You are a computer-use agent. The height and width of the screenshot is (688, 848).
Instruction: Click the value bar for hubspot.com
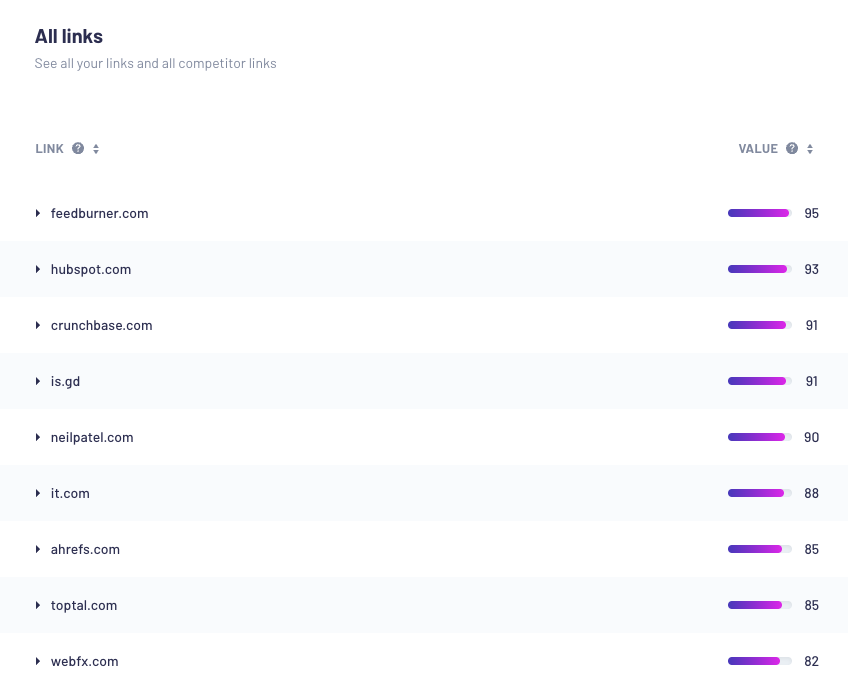760,269
